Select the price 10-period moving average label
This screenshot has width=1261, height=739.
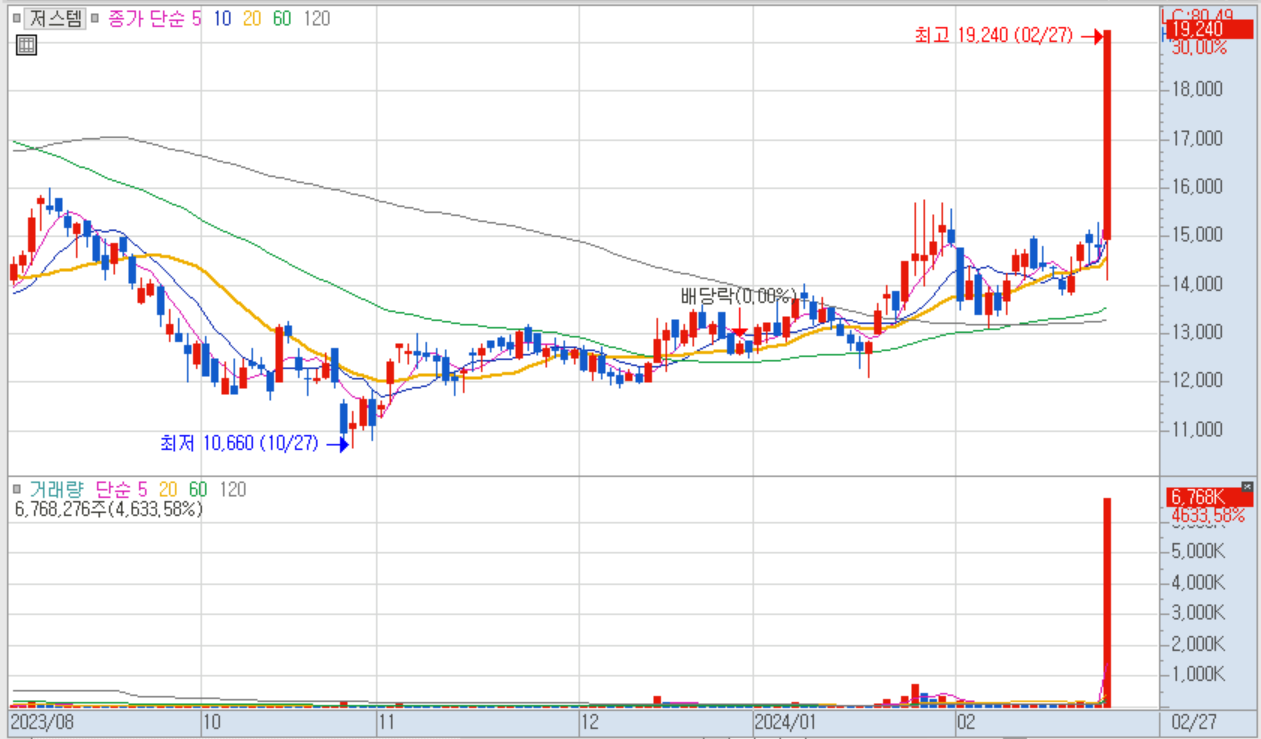click(223, 18)
